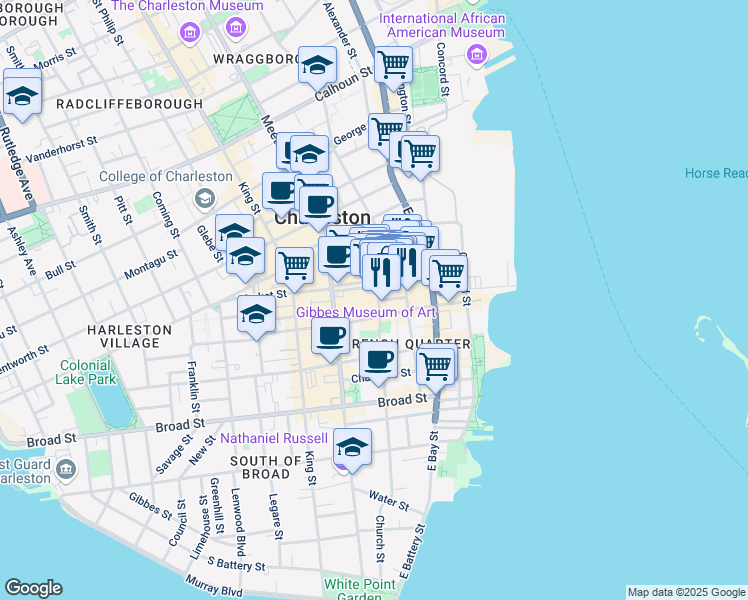Open the school marker above Radcliffeborough label
The image size is (748, 600).
[22, 97]
